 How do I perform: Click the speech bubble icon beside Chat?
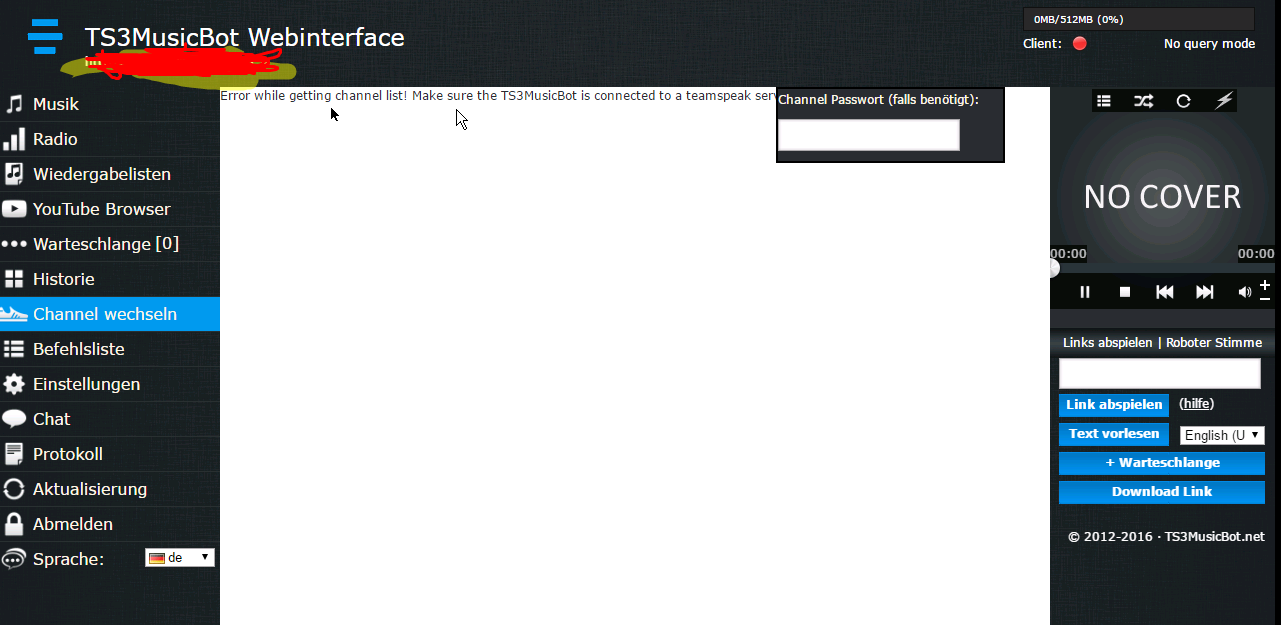click(x=14, y=419)
